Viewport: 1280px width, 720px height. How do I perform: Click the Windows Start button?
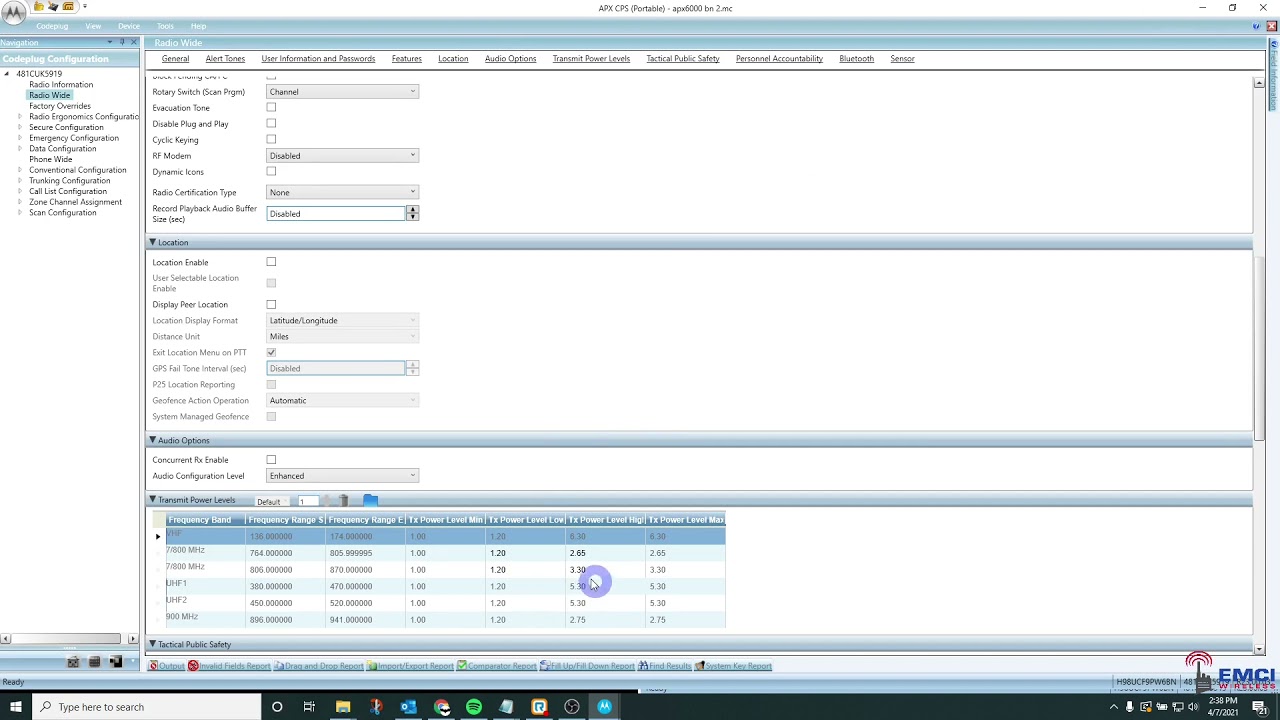coord(15,707)
